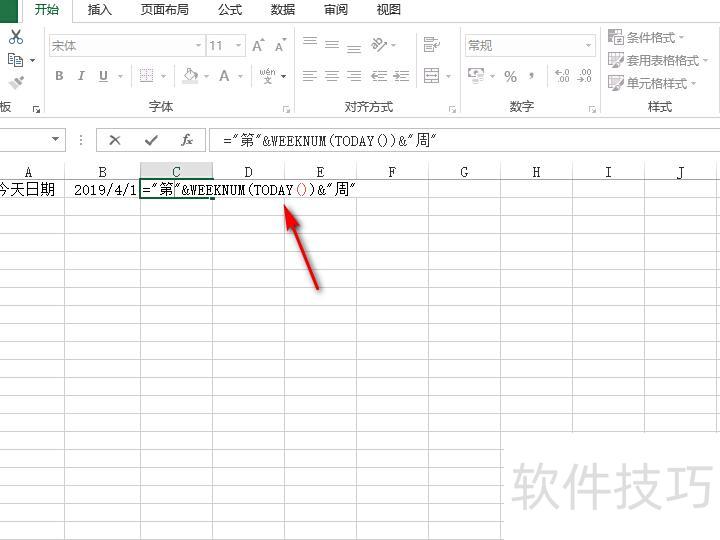Screen dimensions: 720x540
Task: Open the Copy dropdown arrow
Action: click(33, 60)
